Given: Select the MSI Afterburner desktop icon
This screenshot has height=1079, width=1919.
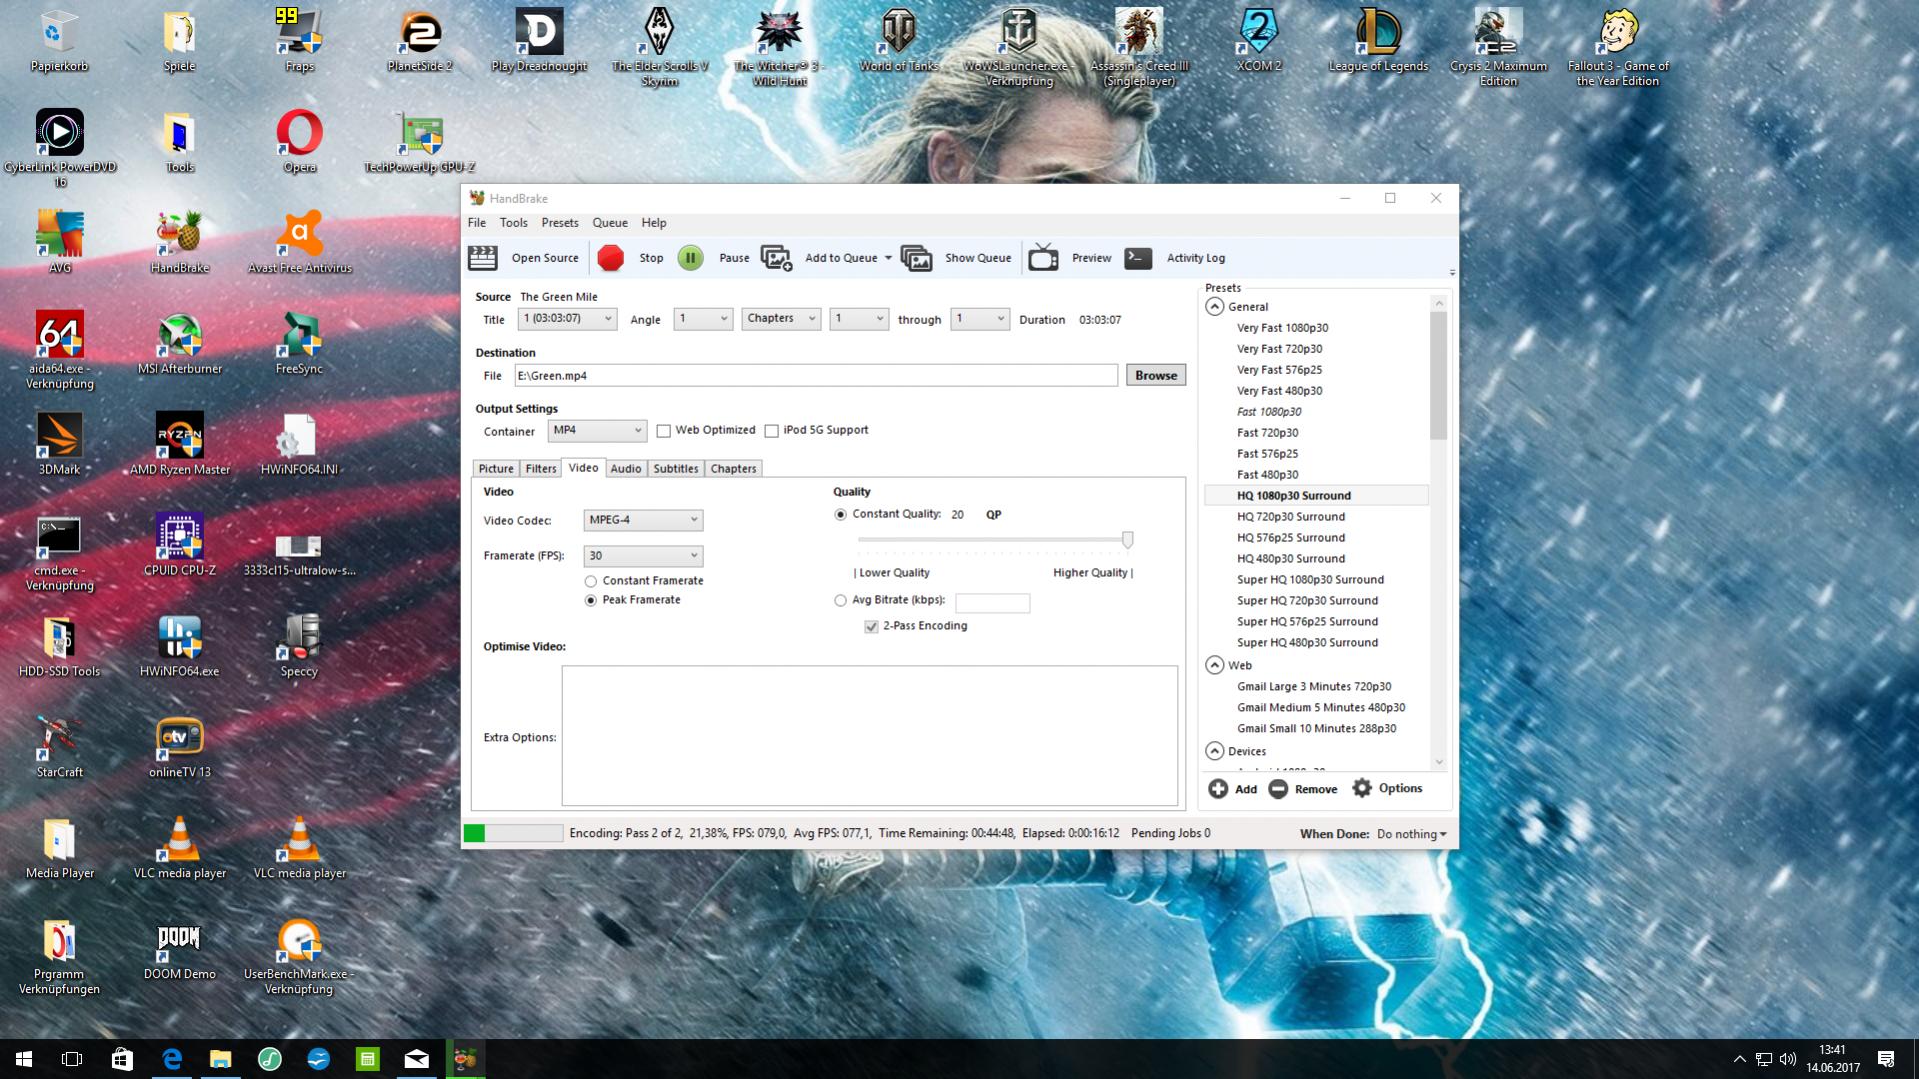Looking at the screenshot, I should point(180,342).
